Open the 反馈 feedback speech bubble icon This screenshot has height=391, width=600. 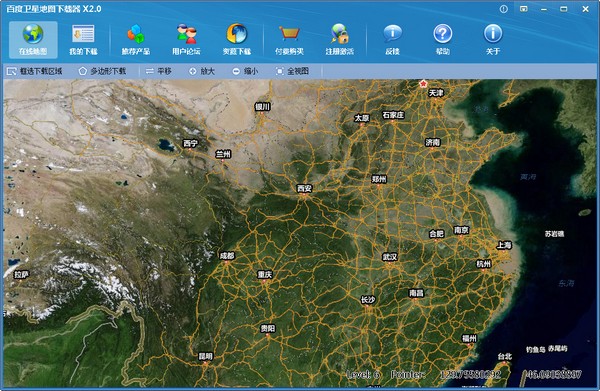coord(392,40)
